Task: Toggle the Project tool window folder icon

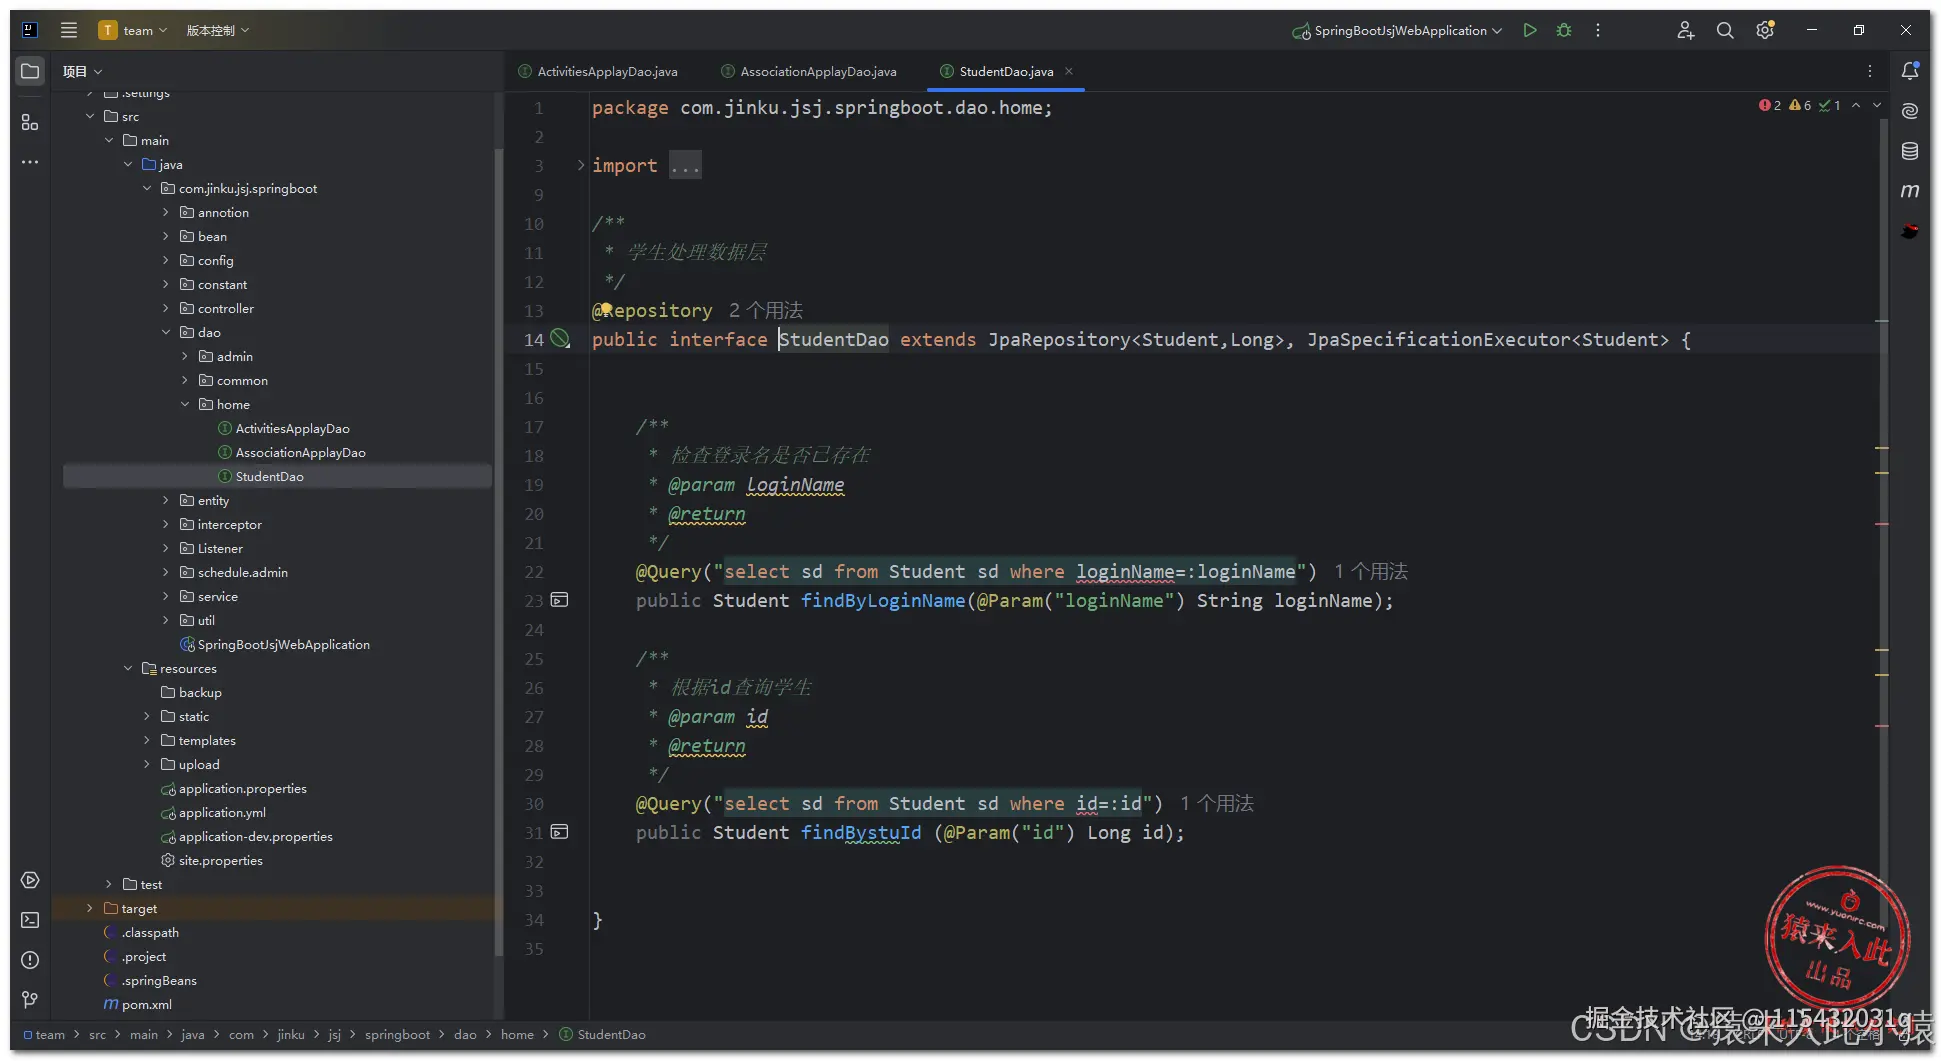Action: [30, 71]
